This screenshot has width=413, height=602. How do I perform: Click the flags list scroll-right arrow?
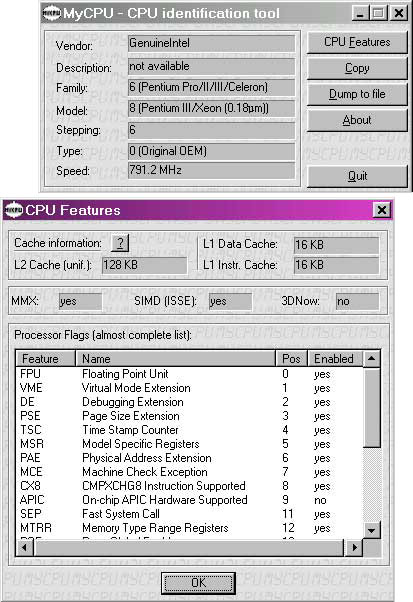coord(354,547)
